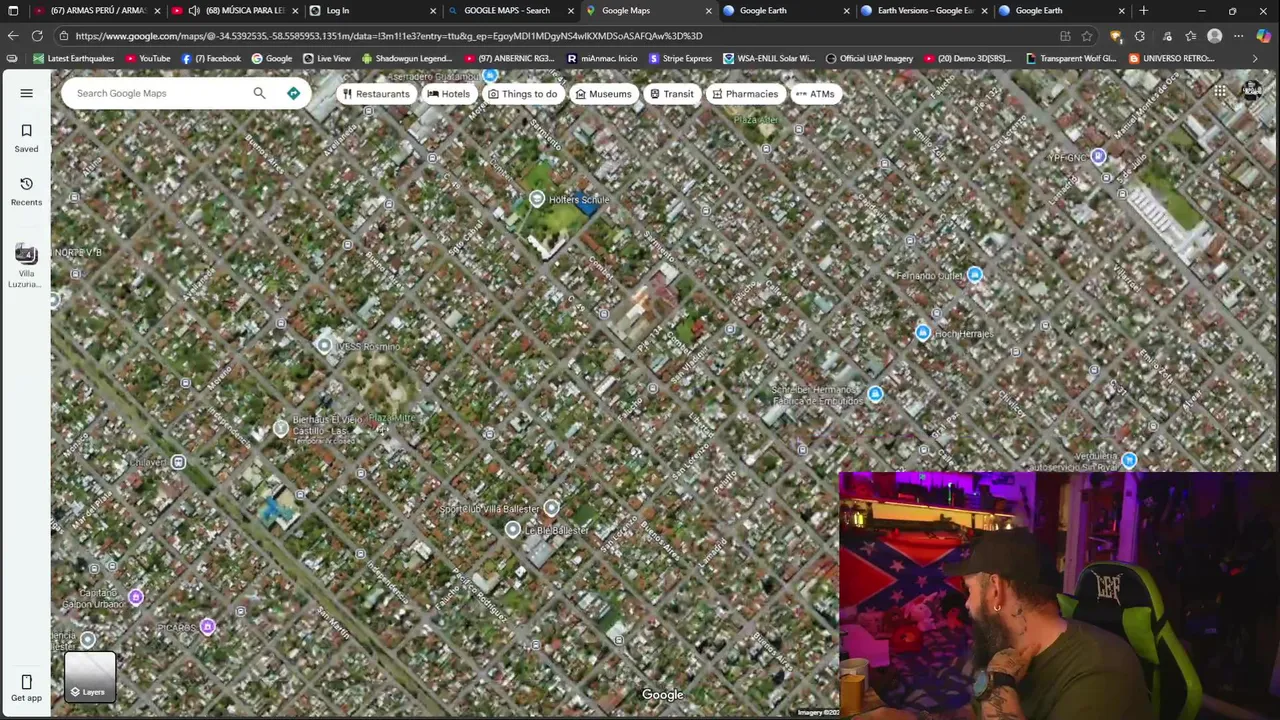Click the Sportclub Villa Ballester marker
This screenshot has height=720, width=1280.
pyautogui.click(x=551, y=508)
